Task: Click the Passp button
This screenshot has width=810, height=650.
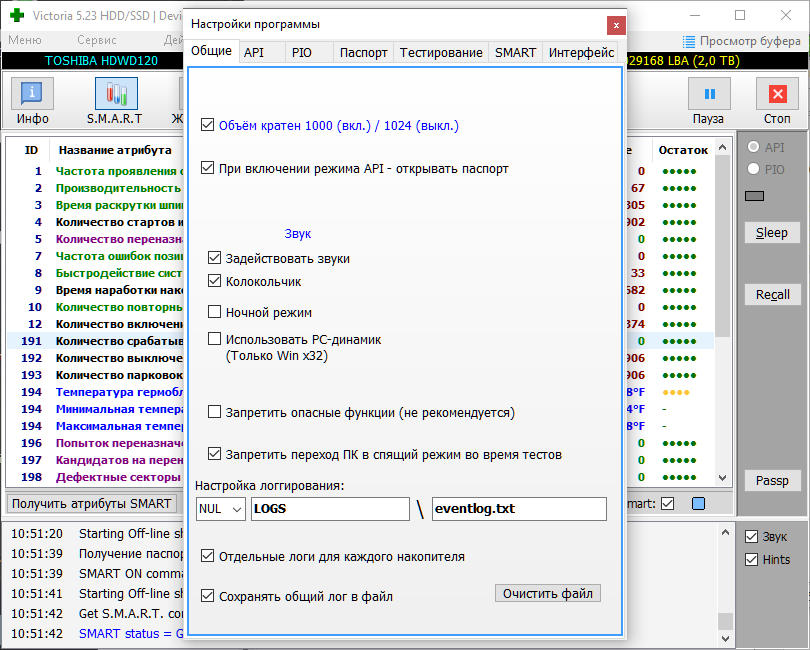Action: pyautogui.click(x=772, y=481)
